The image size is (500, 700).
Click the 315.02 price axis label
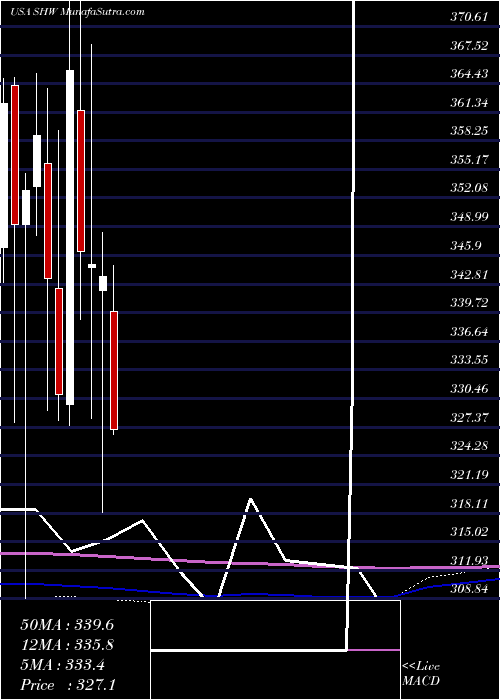(470, 532)
